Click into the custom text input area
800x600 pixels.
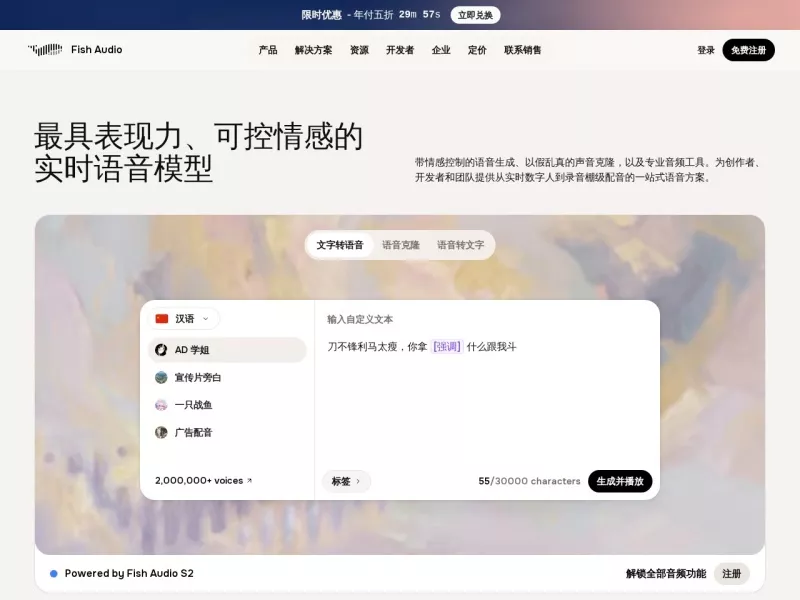coord(487,398)
